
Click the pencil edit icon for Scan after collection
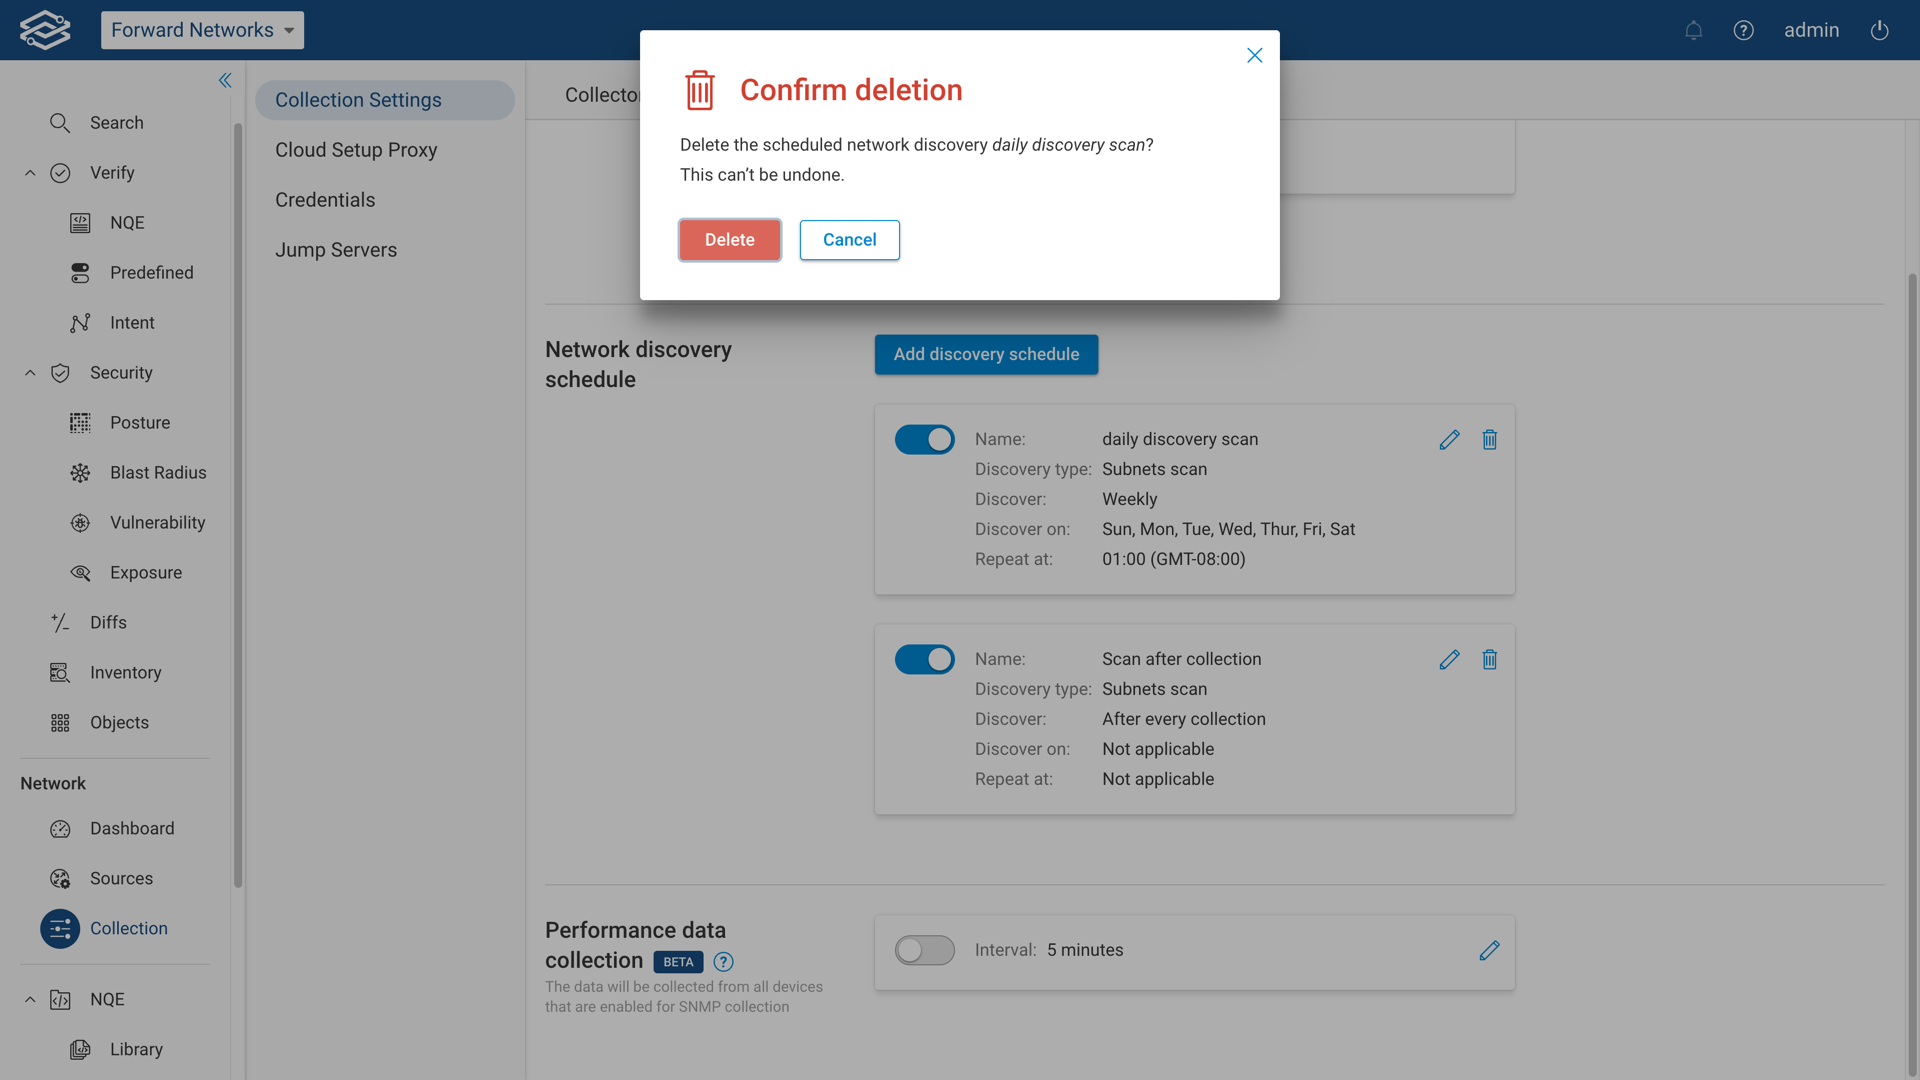(1449, 660)
